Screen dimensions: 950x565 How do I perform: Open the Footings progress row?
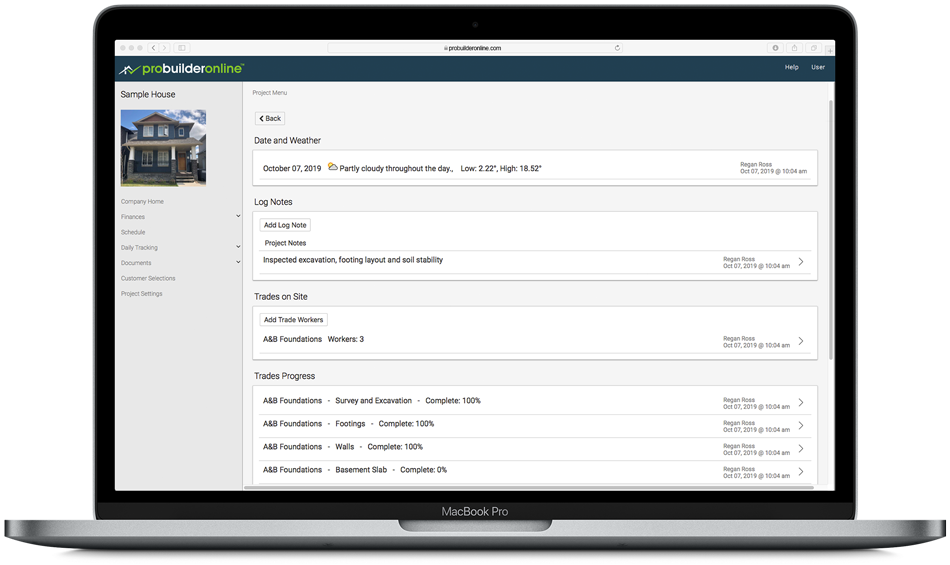coord(534,426)
